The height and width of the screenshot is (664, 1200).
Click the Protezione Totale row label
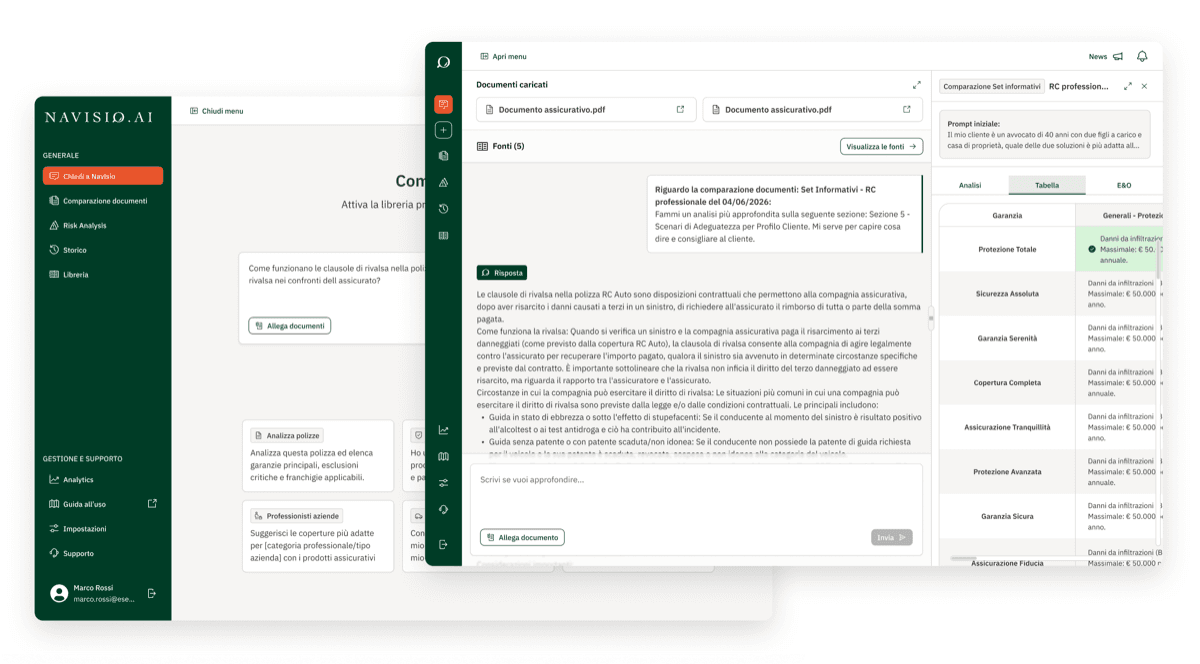click(x=1007, y=249)
